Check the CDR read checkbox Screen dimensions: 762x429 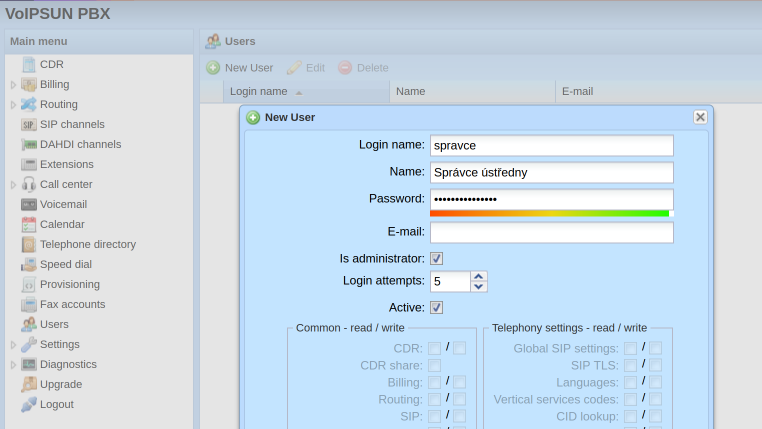tap(434, 348)
